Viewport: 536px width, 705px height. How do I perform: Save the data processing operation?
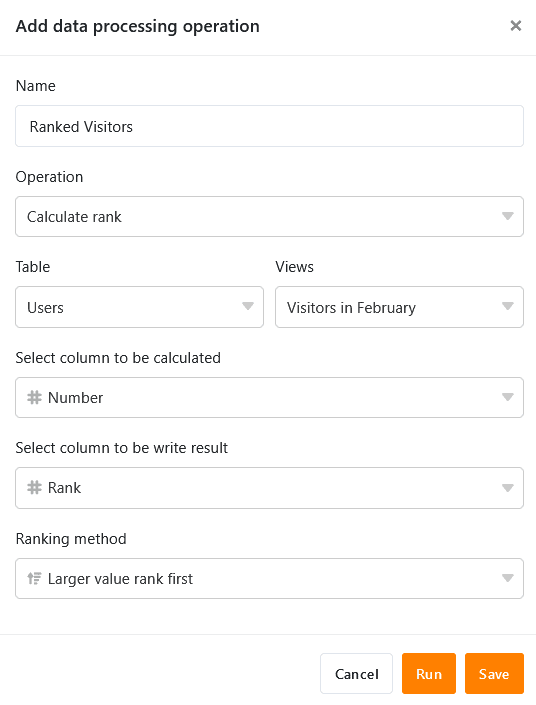click(494, 674)
